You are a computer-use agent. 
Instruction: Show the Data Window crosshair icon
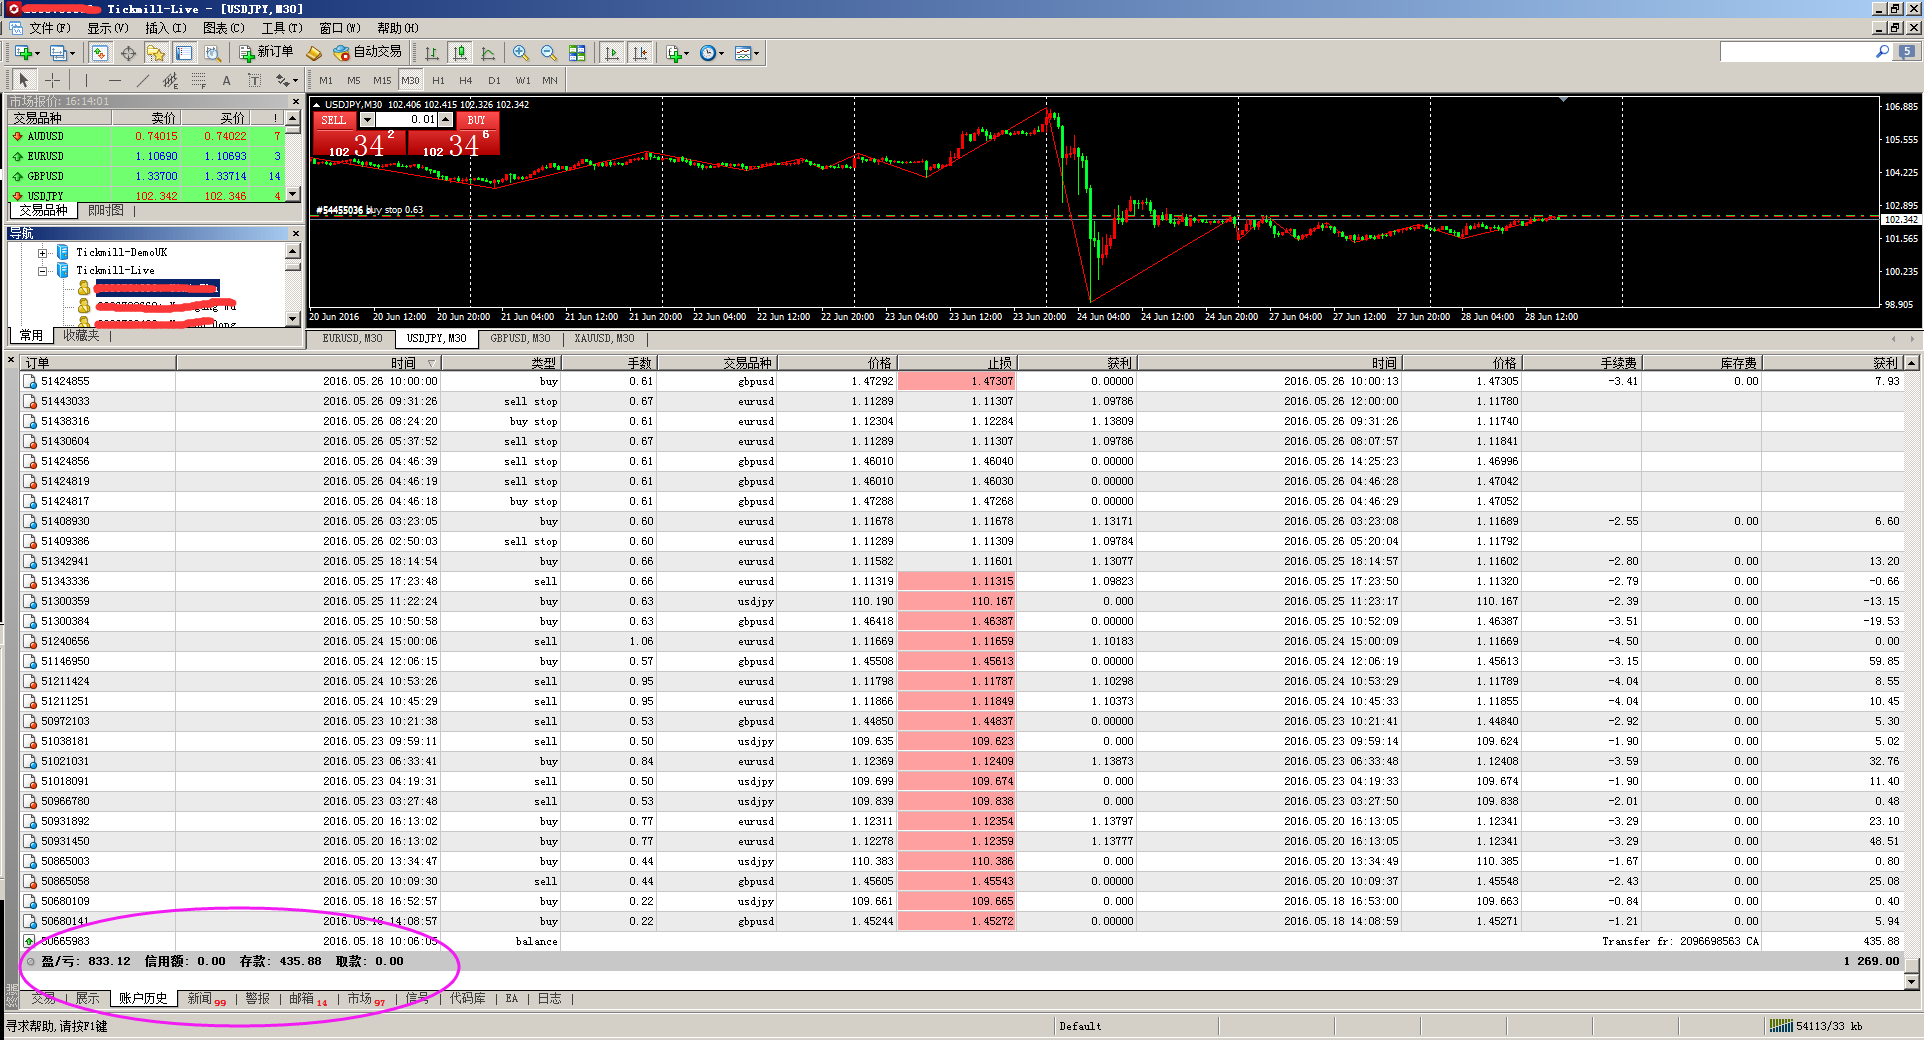(128, 53)
